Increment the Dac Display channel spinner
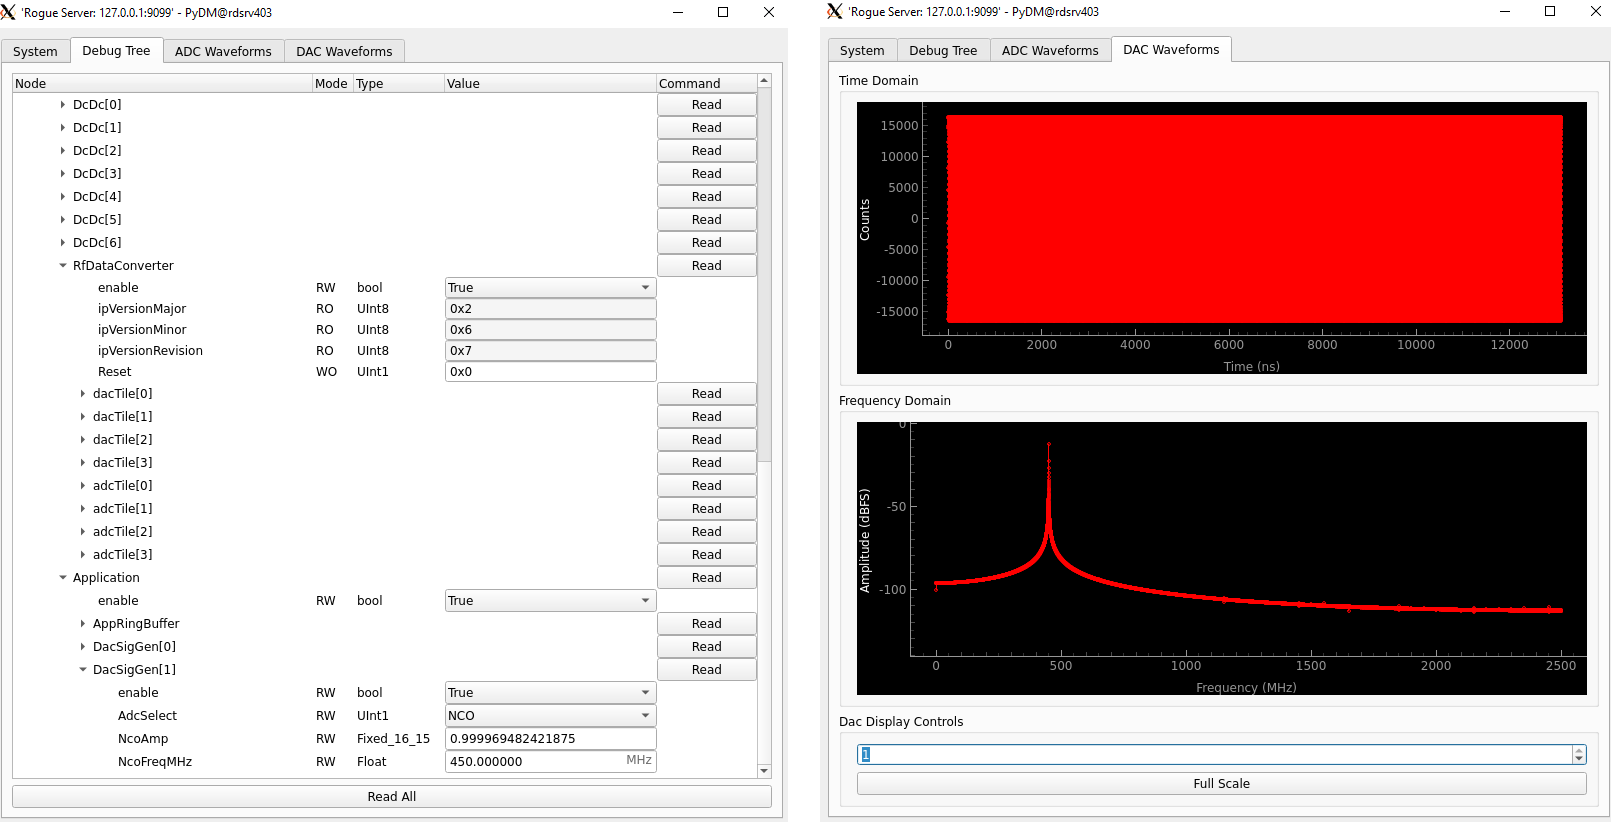The image size is (1611, 822). (x=1579, y=750)
